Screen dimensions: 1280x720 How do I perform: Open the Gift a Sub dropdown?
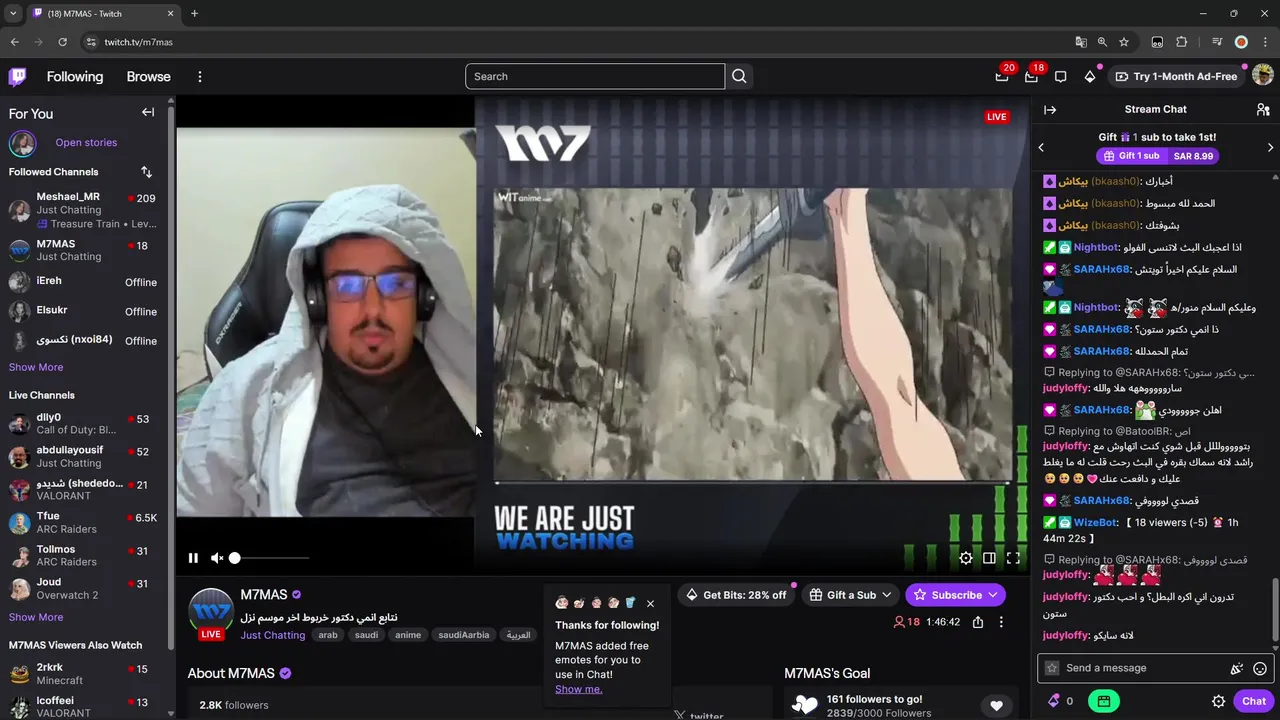pyautogui.click(x=851, y=595)
